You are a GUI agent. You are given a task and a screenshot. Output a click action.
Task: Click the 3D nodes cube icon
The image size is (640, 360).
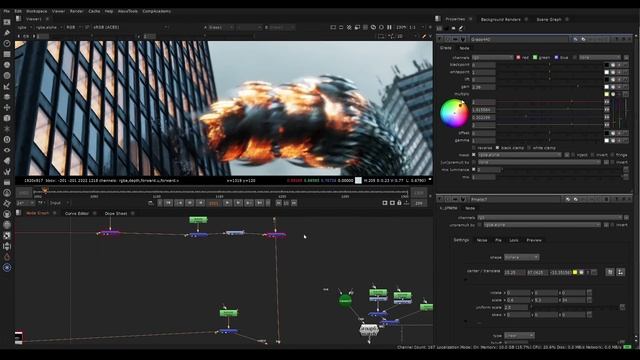pos(7,118)
